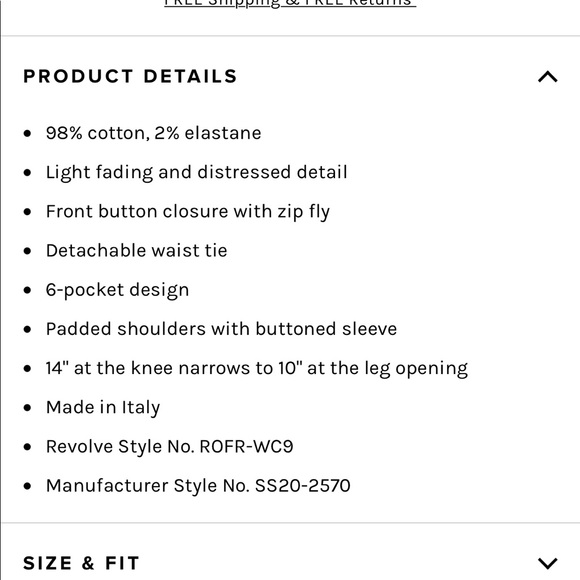
Task: Click the bullet dot beside Manufacturer Style No.
Action: point(27,486)
